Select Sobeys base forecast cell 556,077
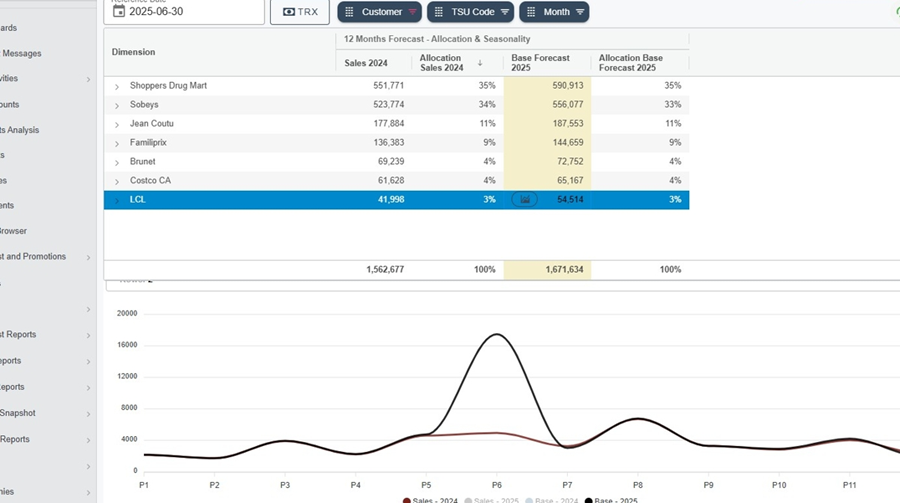The width and height of the screenshot is (900, 503). (548, 105)
